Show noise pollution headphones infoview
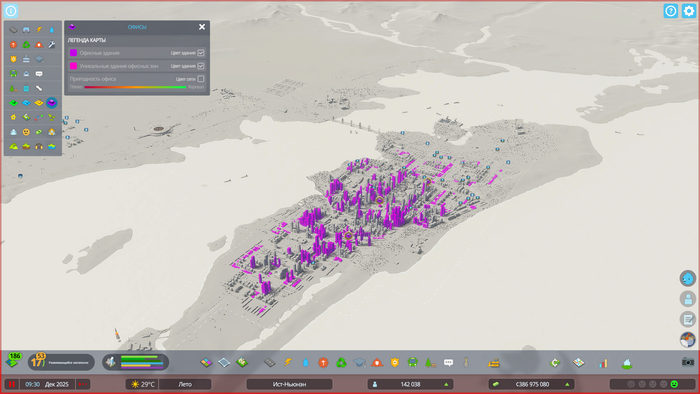 pyautogui.click(x=39, y=146)
